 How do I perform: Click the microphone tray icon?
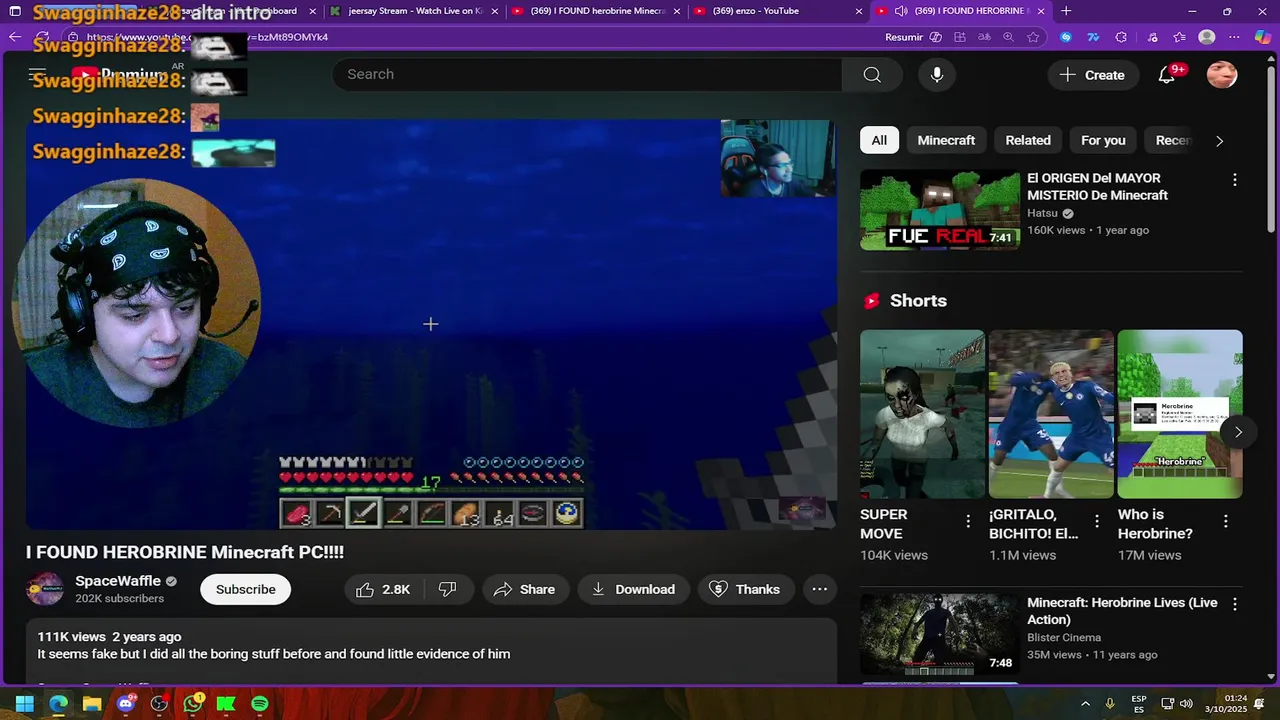[x=1110, y=704]
